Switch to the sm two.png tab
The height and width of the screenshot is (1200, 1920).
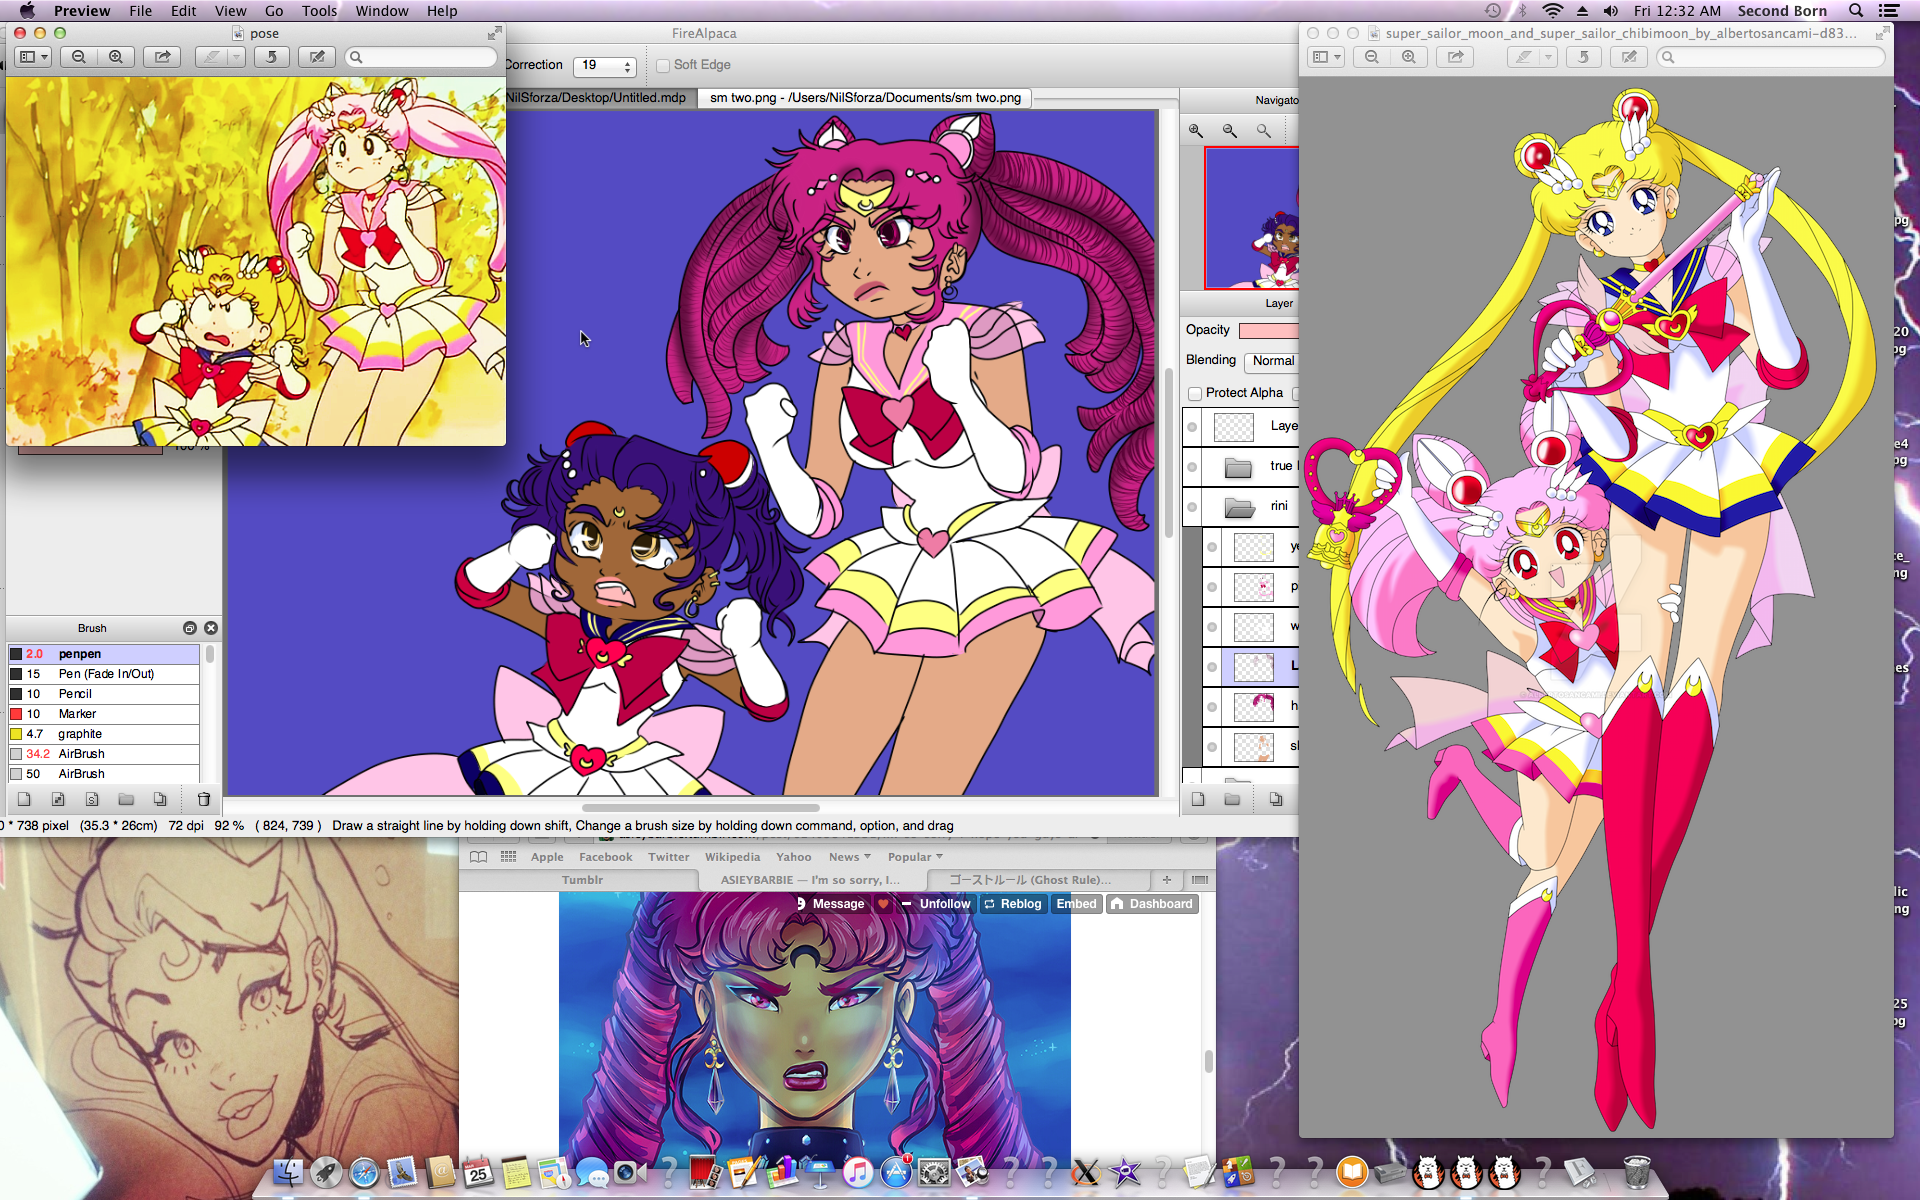point(865,98)
